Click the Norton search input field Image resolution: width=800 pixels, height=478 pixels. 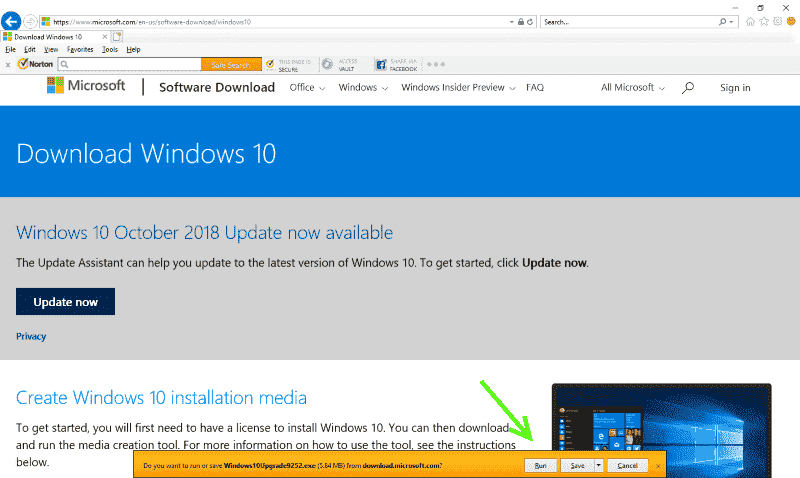point(130,64)
